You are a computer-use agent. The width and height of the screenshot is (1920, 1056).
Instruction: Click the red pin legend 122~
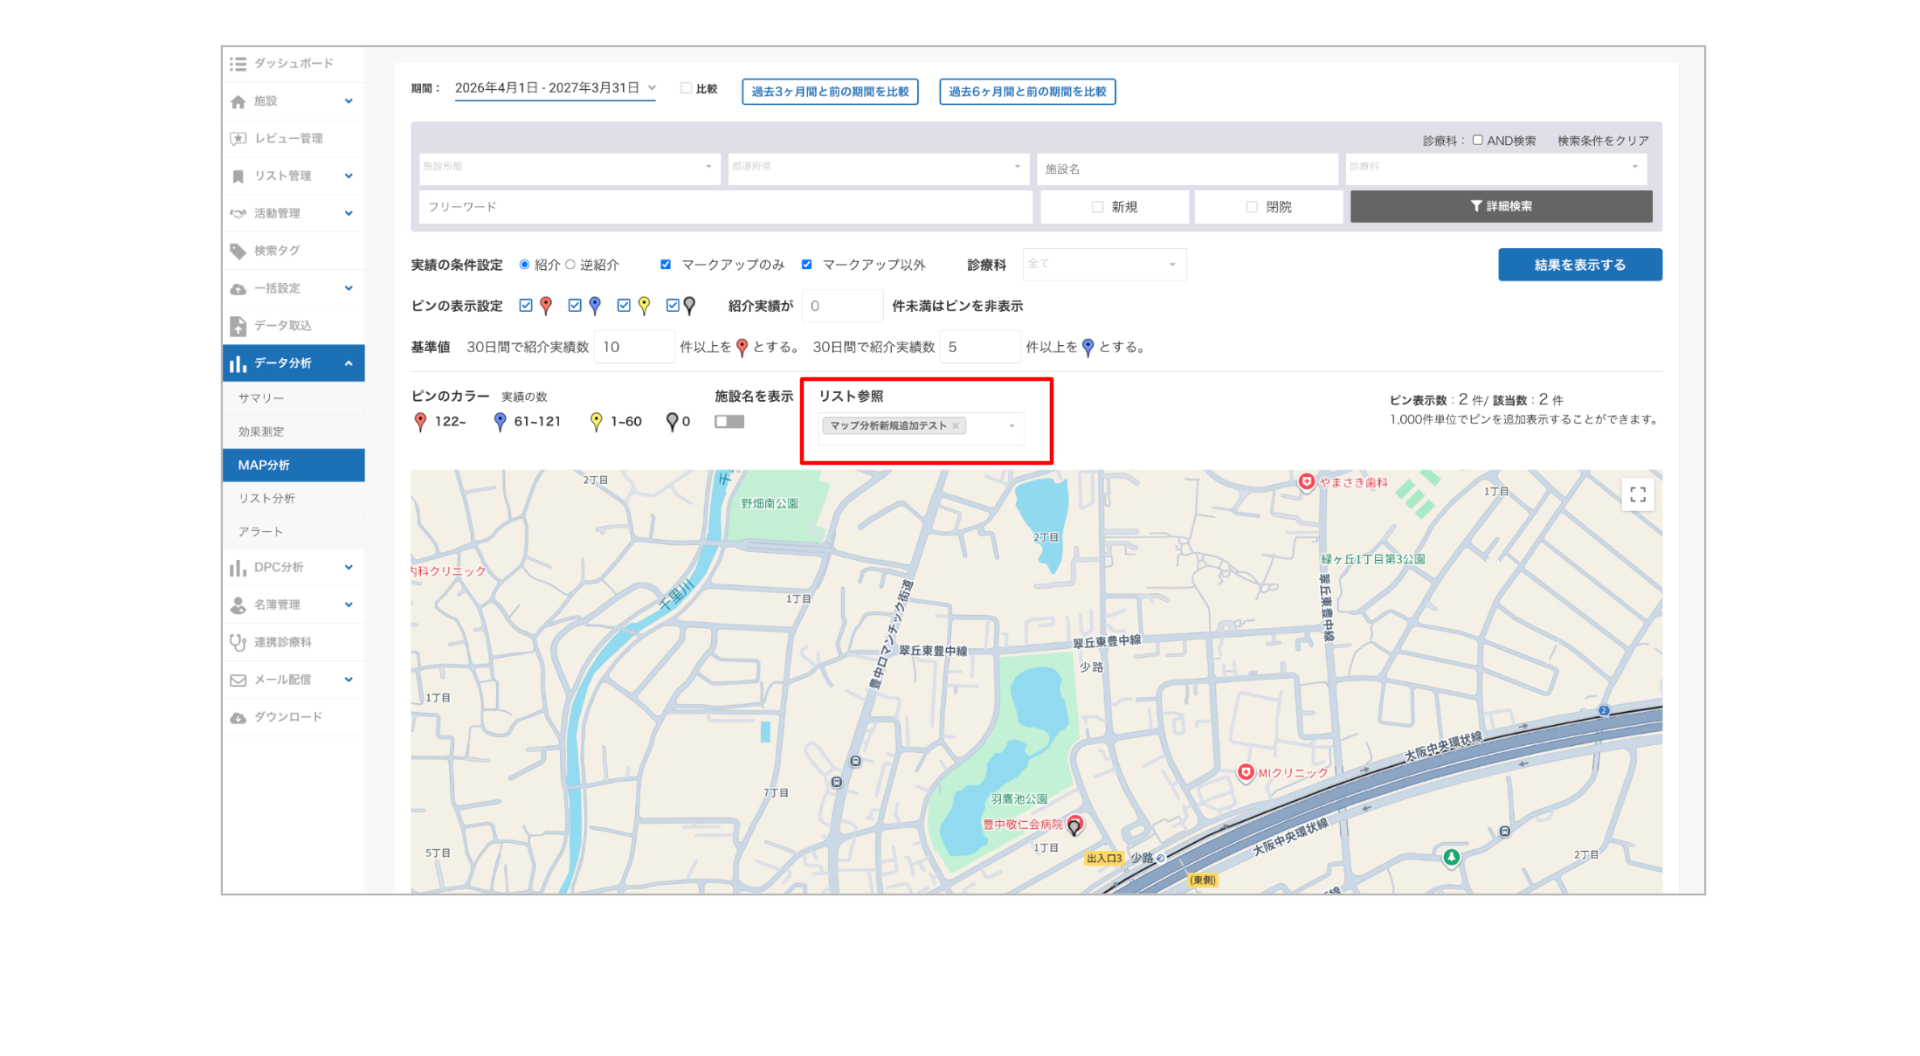click(x=420, y=422)
